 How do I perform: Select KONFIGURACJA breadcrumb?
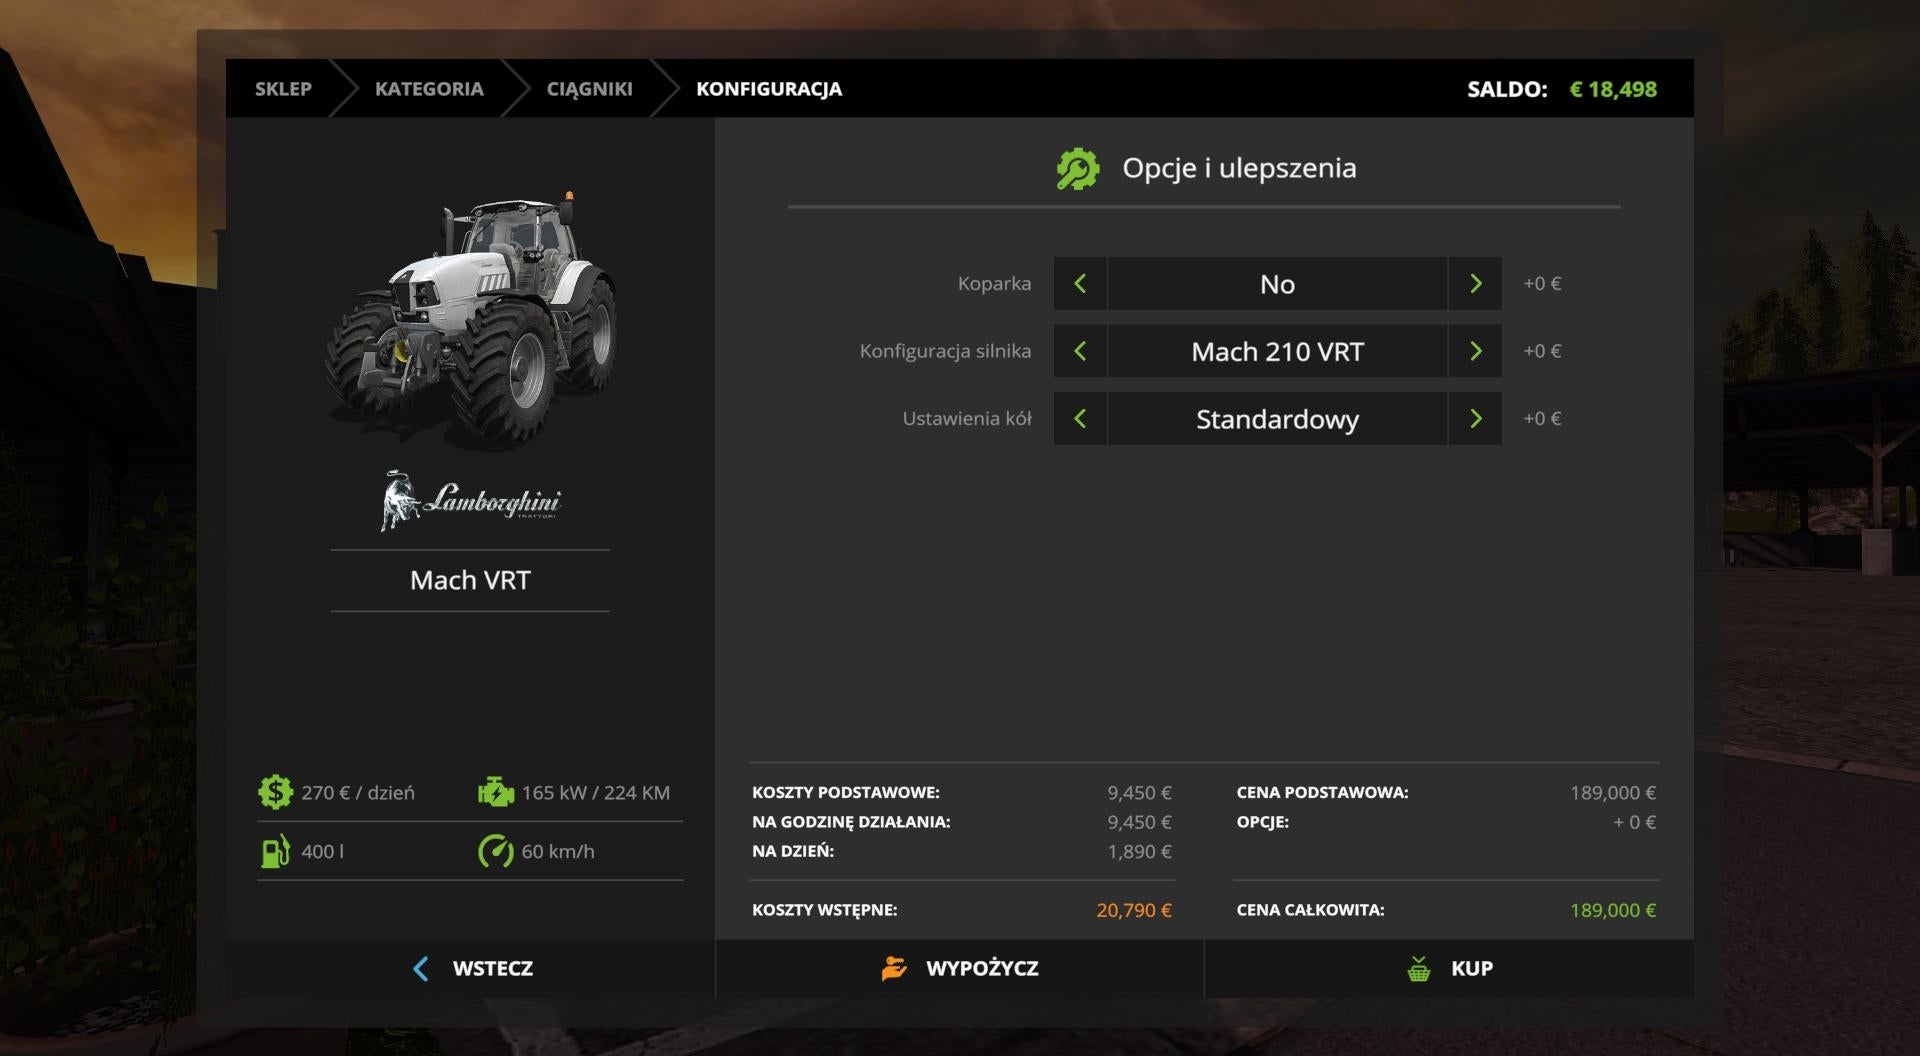(x=769, y=89)
